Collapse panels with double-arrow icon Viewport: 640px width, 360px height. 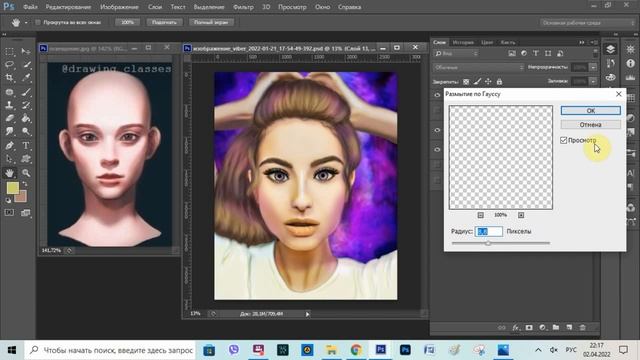581,42
